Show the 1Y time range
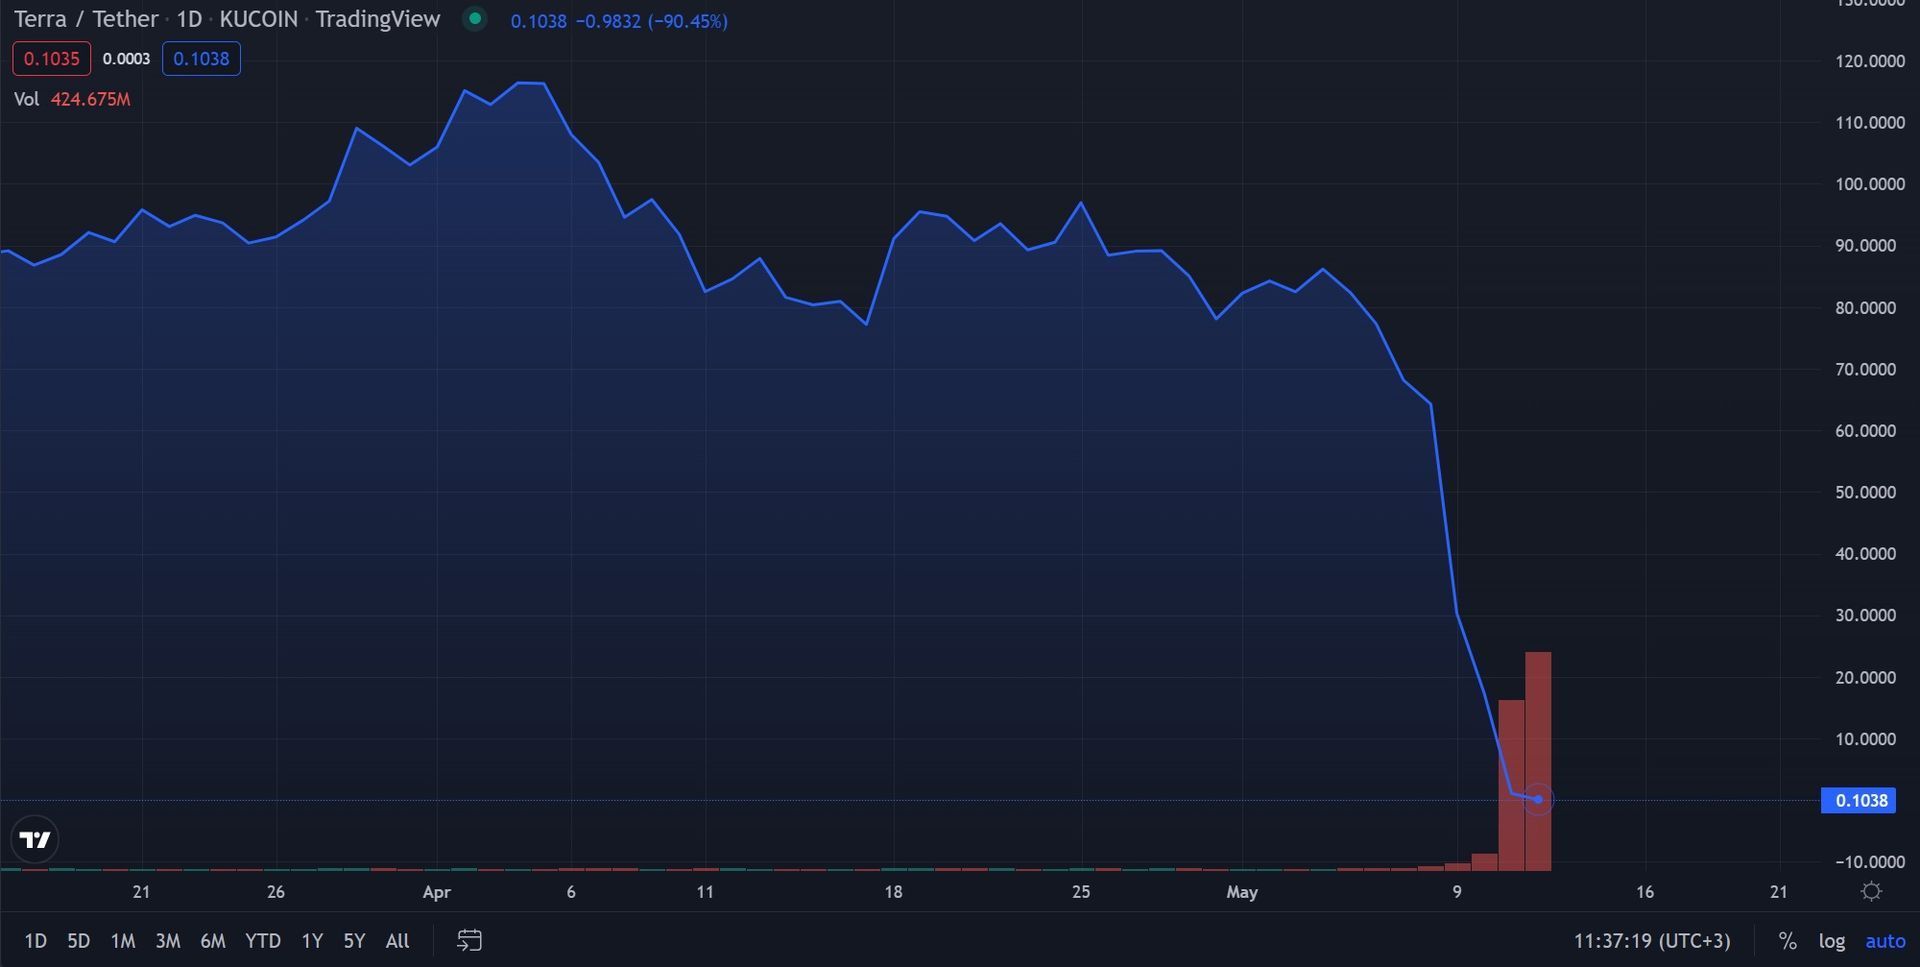Image resolution: width=1920 pixels, height=967 pixels. [312, 941]
